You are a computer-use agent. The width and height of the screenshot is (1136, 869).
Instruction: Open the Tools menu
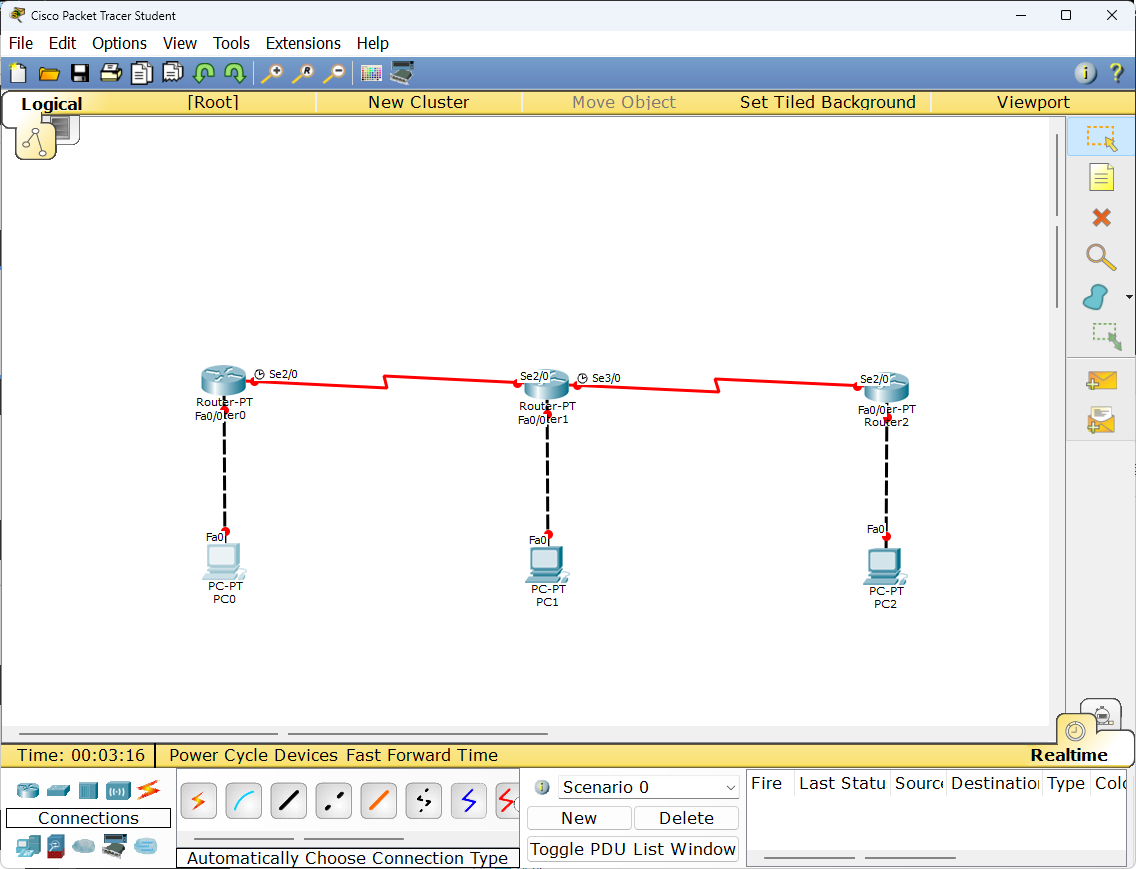pyautogui.click(x=231, y=43)
